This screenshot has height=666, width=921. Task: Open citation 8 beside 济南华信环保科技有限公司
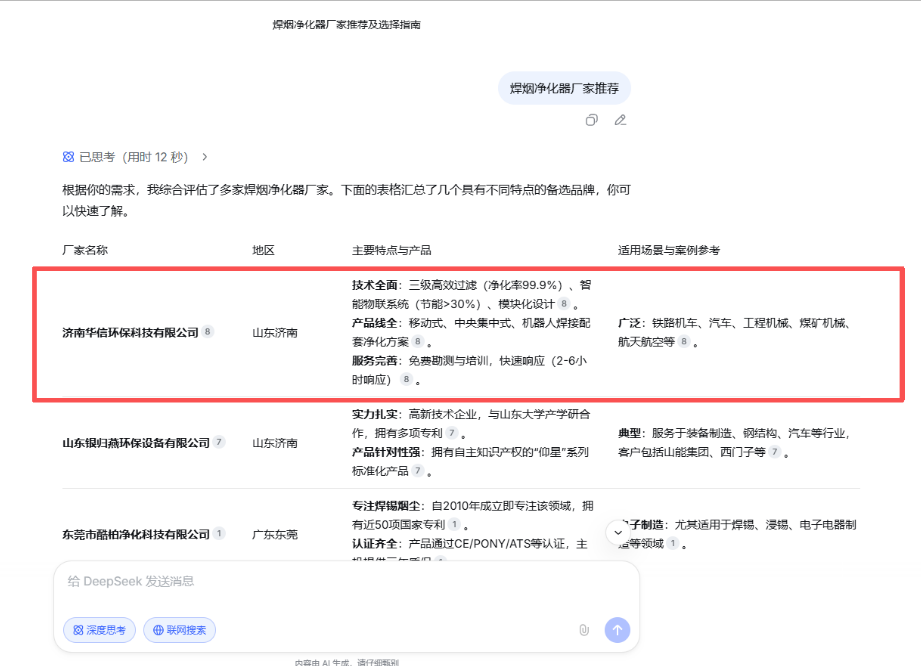(208, 331)
